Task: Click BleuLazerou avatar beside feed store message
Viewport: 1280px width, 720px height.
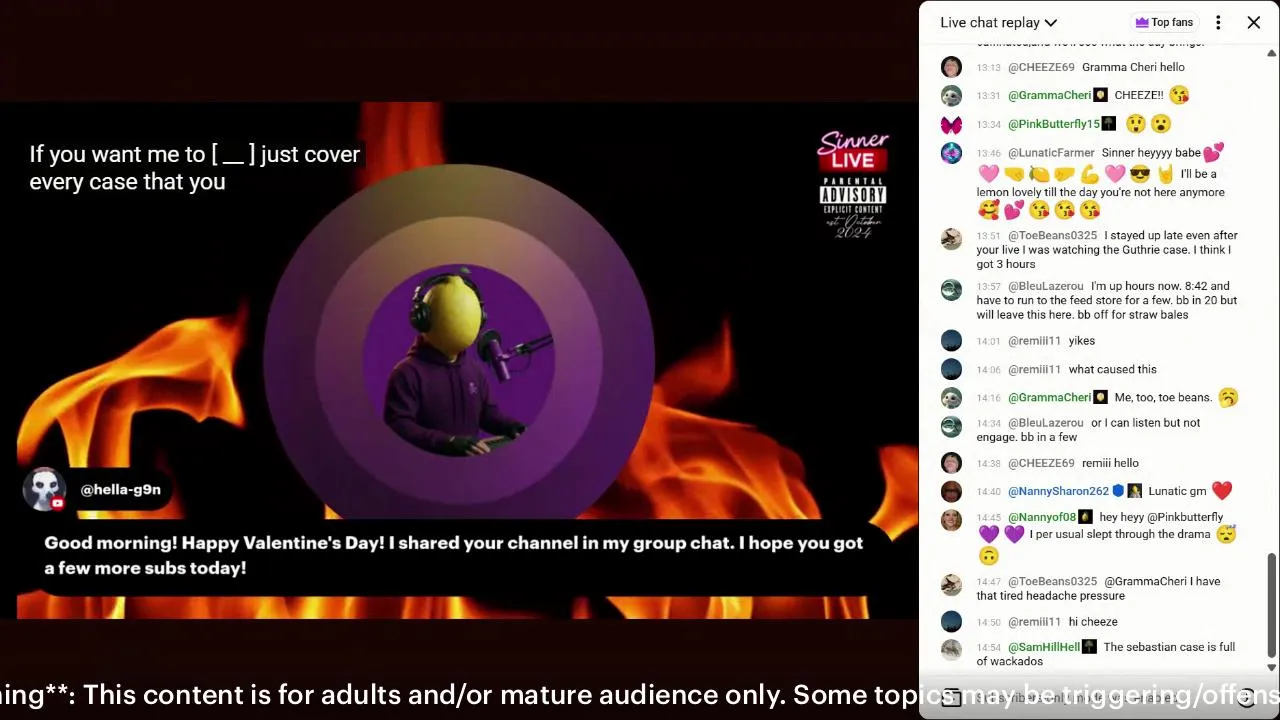Action: (951, 289)
